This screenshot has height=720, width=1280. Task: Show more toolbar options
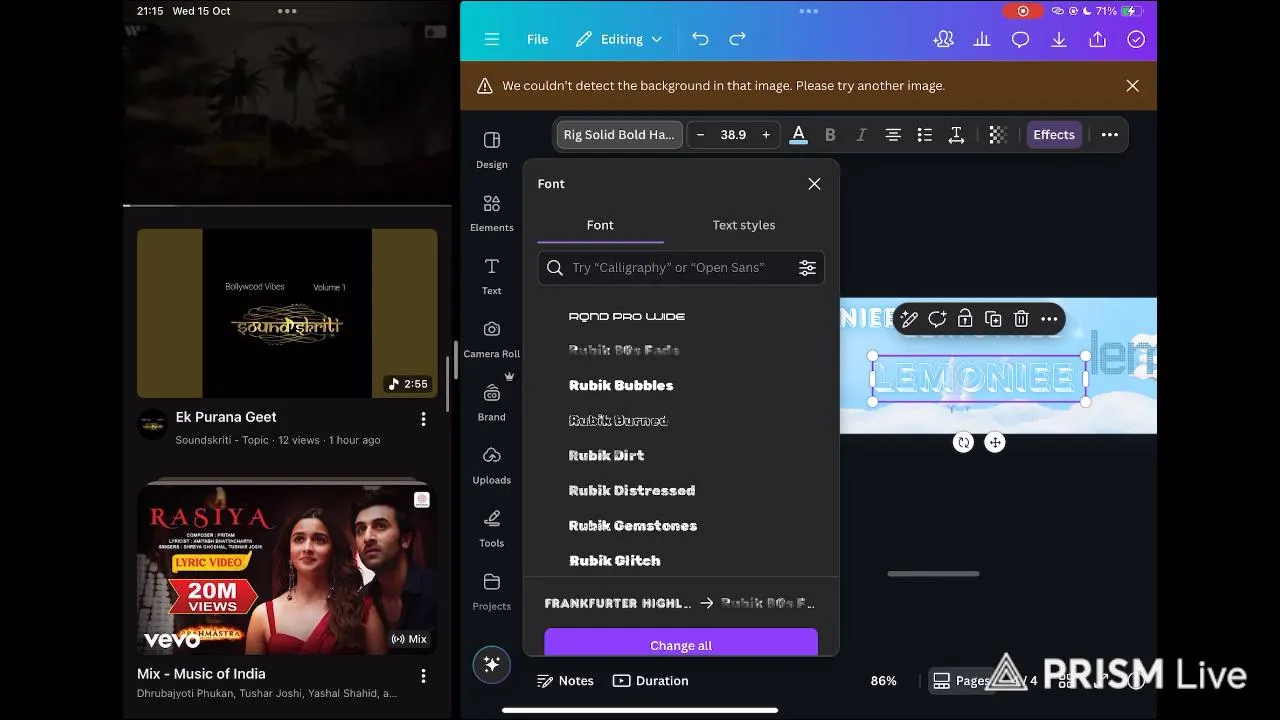coord(1109,135)
